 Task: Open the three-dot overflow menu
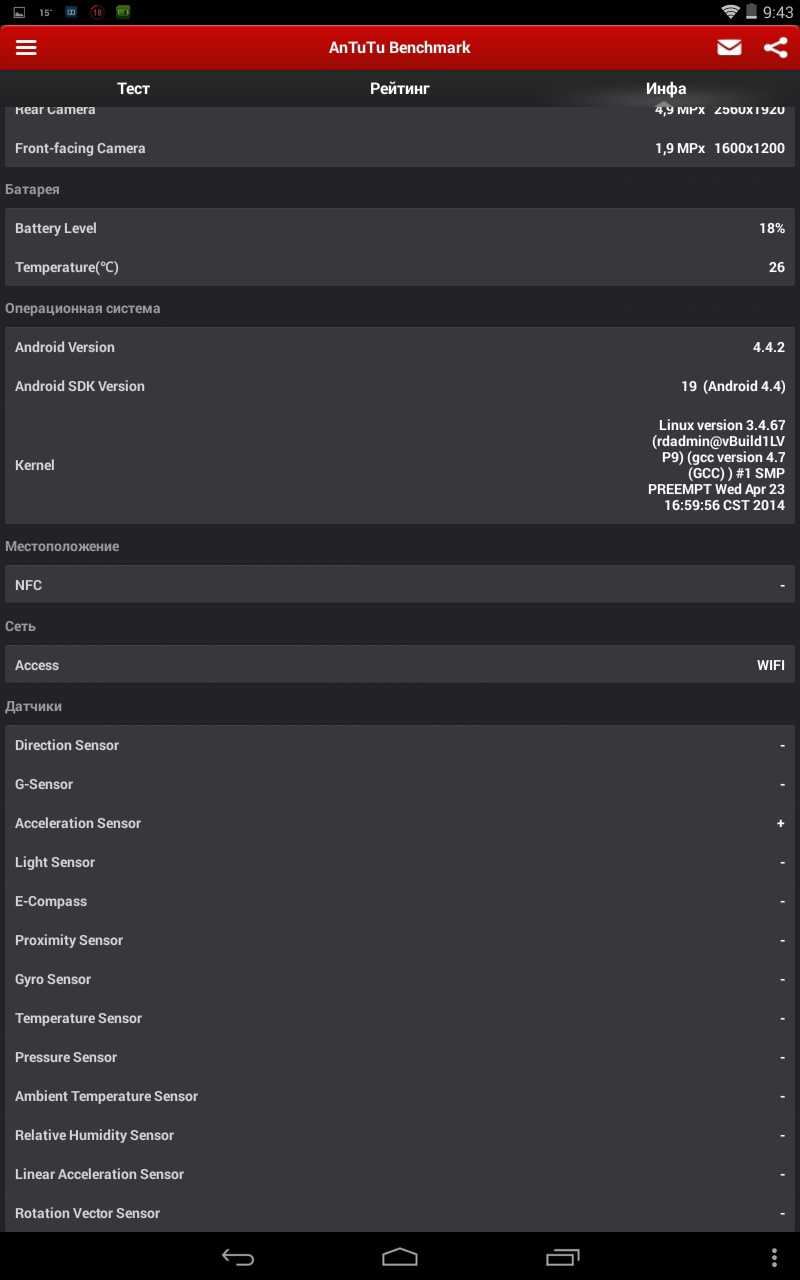[774, 1257]
